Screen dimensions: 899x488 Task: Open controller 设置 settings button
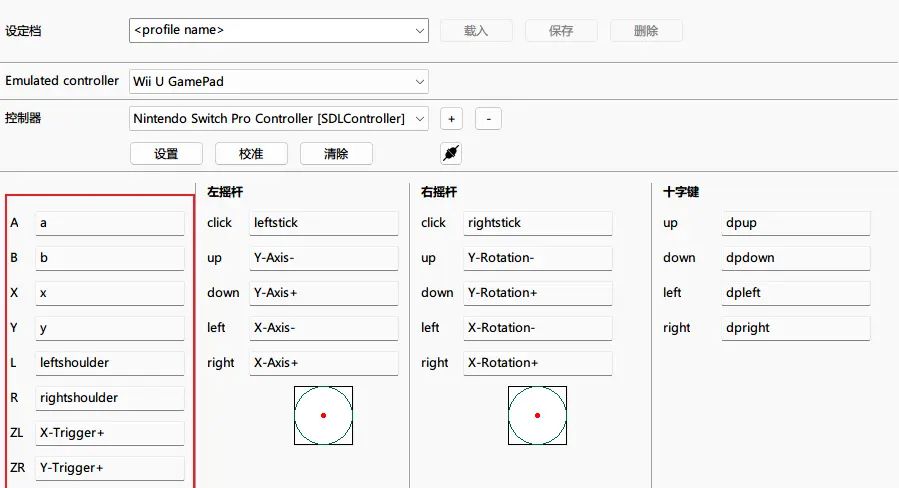(166, 154)
